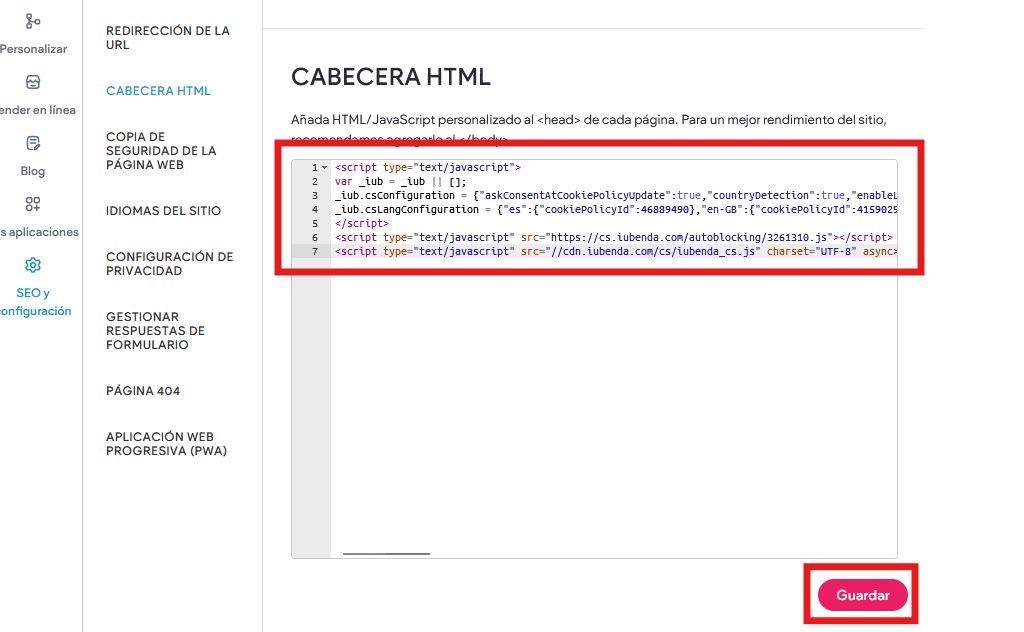1024x632 pixels.
Task: Save changes with the Guardar button
Action: pos(863,595)
